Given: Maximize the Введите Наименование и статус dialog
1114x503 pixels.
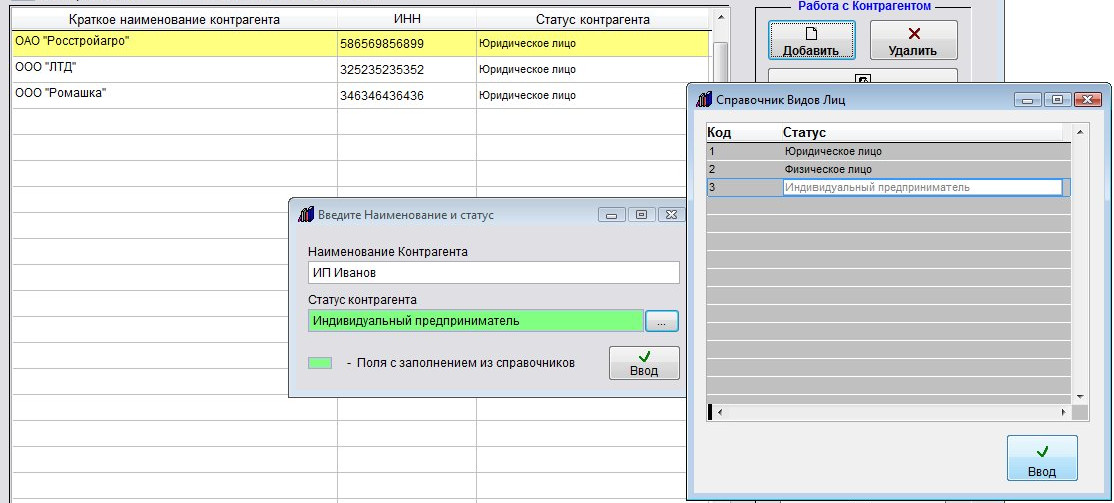Looking at the screenshot, I should pyautogui.click(x=641, y=215).
